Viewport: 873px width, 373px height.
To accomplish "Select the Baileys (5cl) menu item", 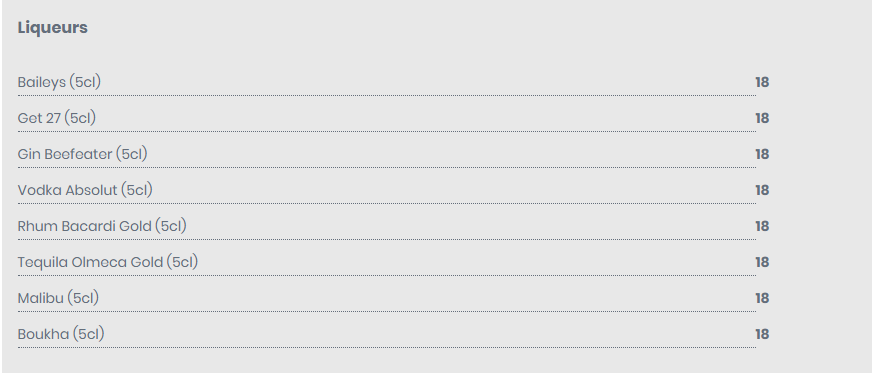I will [x=59, y=82].
